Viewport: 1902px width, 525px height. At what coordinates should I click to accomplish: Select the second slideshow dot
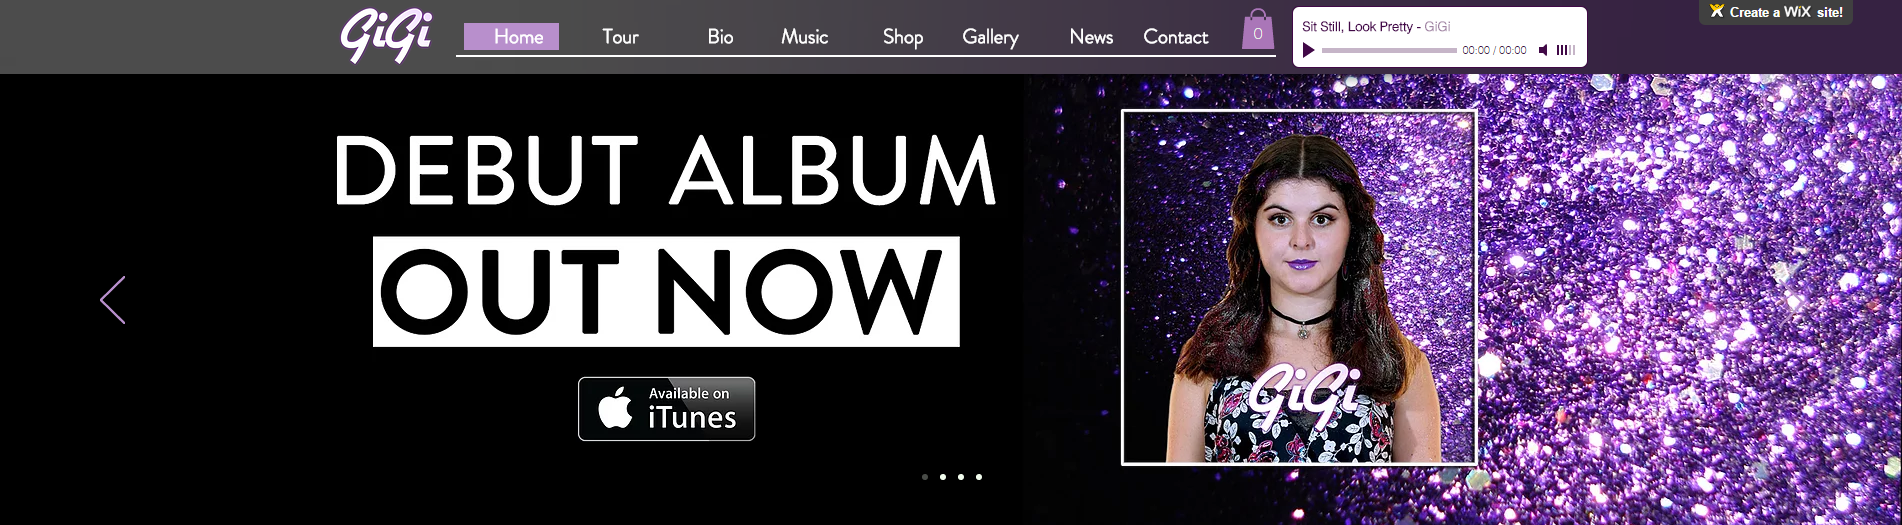coord(943,477)
